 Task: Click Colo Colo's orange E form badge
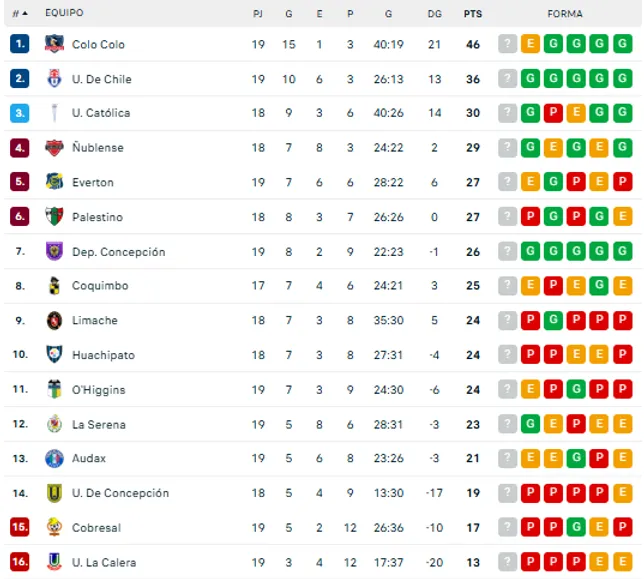tap(530, 44)
